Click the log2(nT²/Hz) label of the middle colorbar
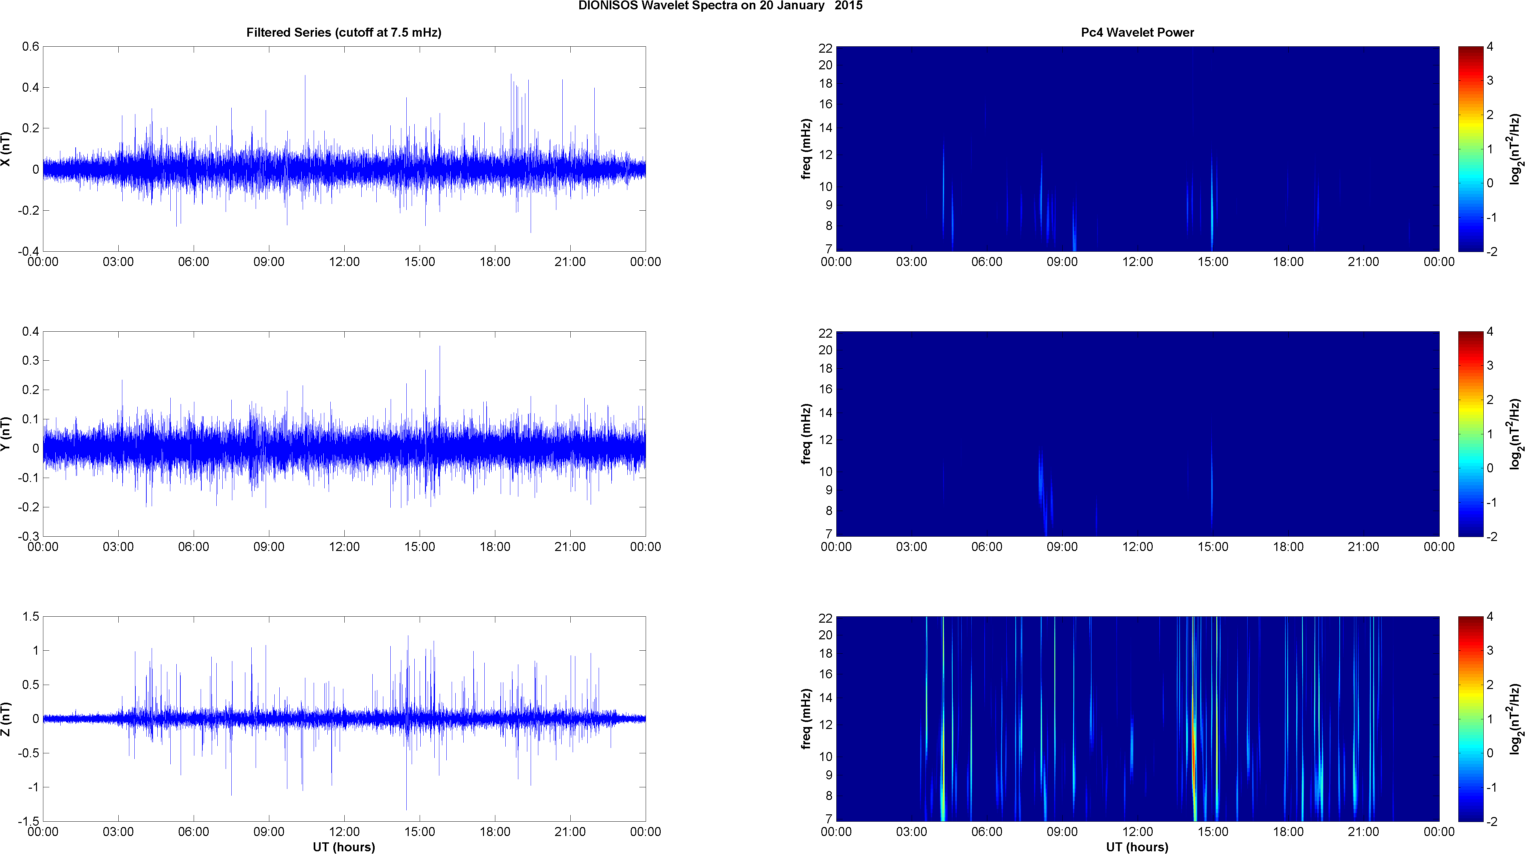 coord(1516,434)
